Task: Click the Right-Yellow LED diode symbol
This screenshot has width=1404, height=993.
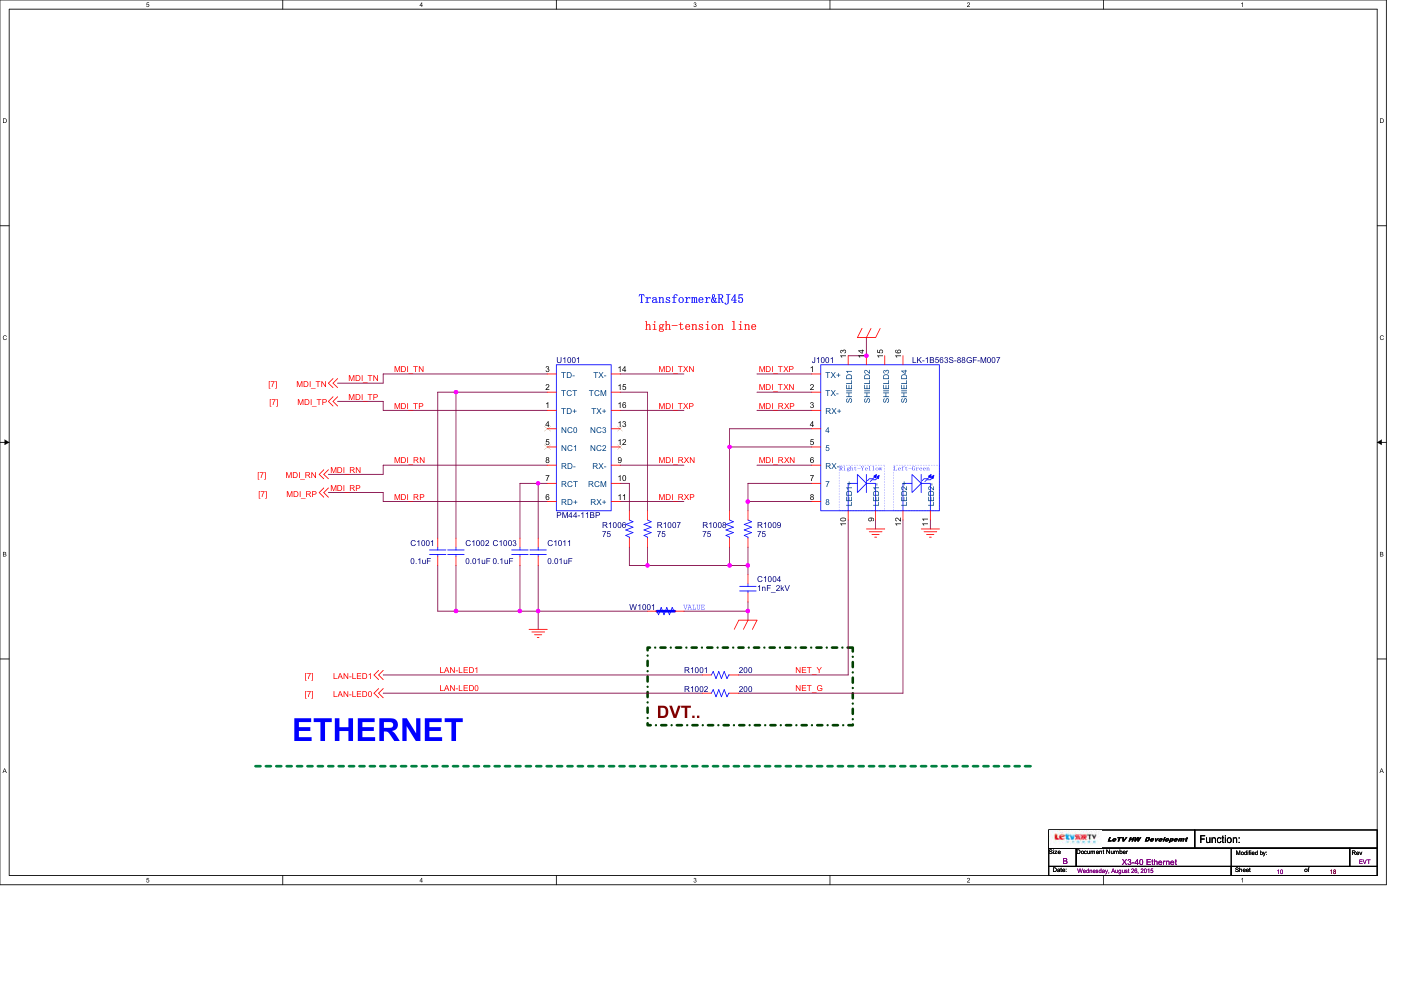Action: coord(864,482)
